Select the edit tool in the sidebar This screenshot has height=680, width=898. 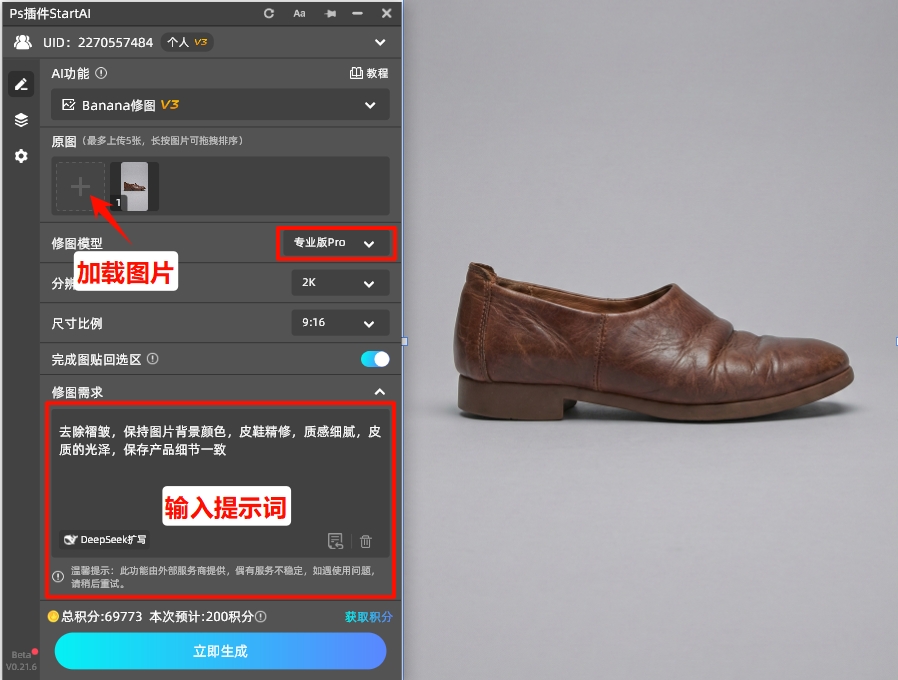(21, 84)
